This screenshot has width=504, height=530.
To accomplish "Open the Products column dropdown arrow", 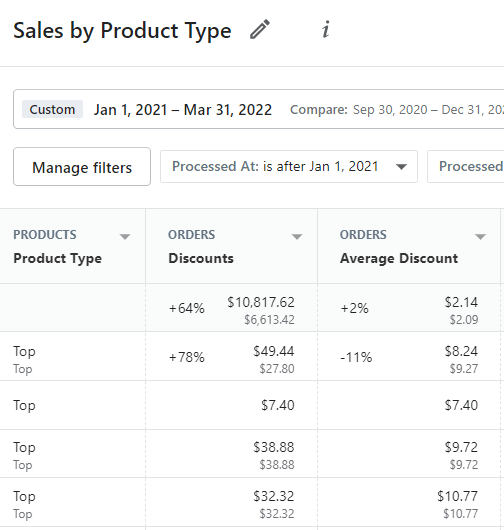I will coord(125,236).
